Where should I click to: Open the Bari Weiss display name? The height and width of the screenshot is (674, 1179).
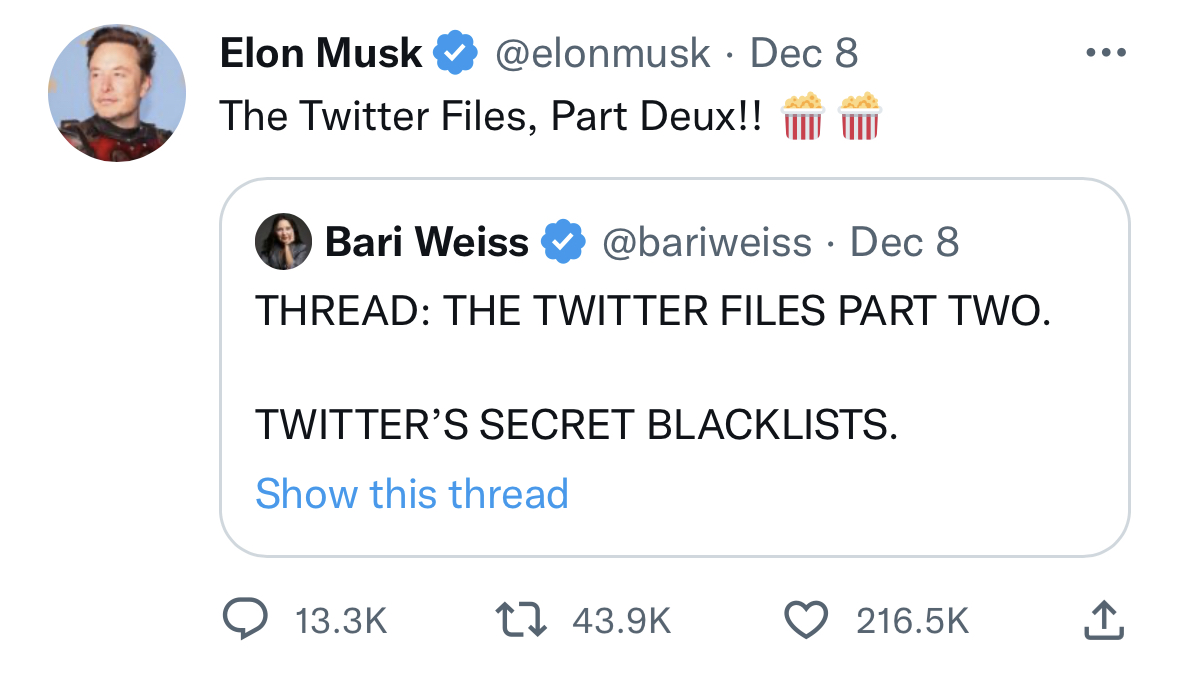pos(427,241)
